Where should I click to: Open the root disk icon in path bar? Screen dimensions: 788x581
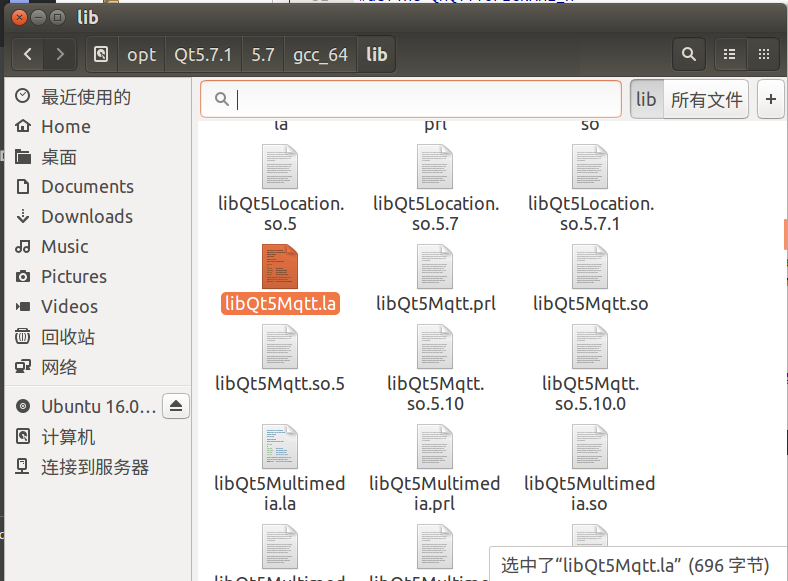point(102,54)
